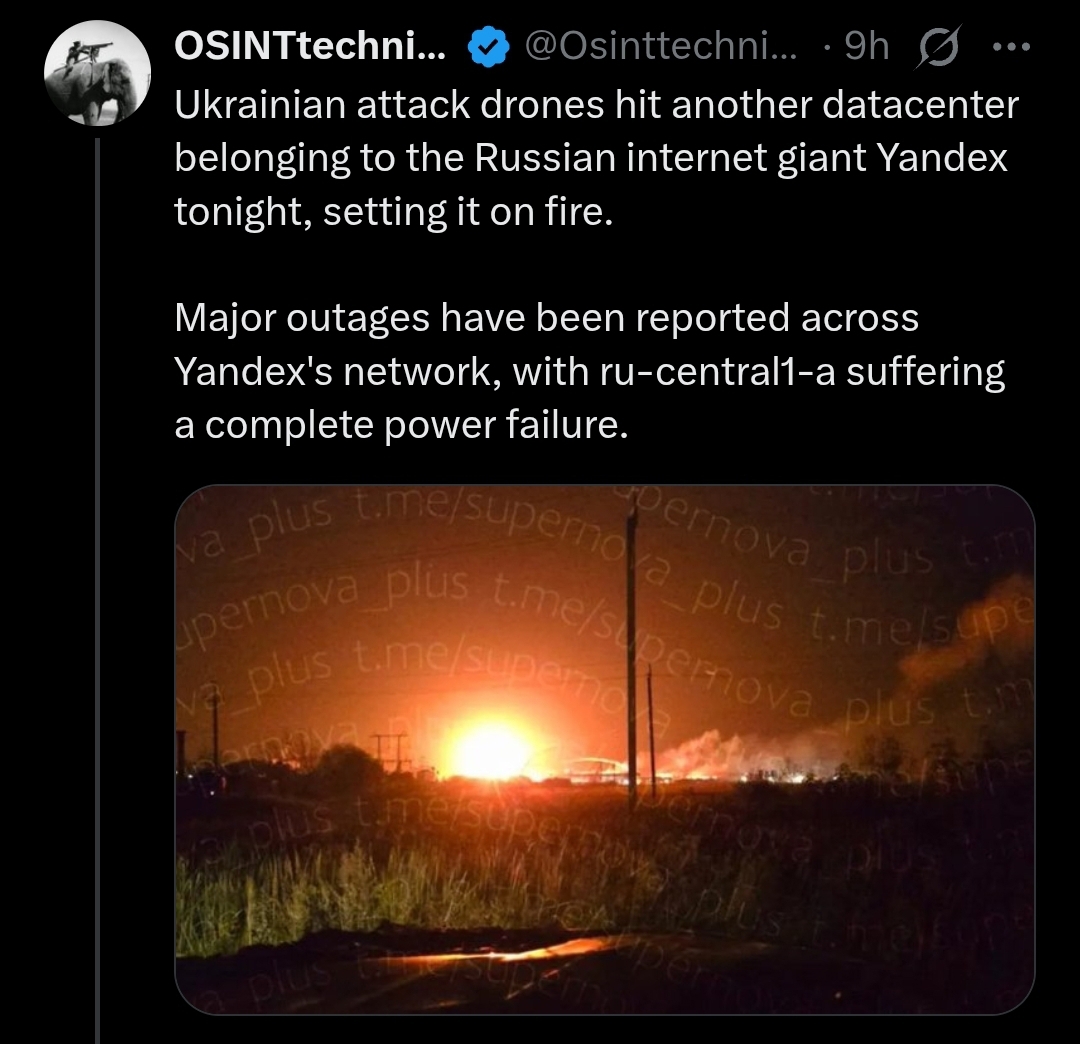Open the attached night explosion photo

(605, 749)
